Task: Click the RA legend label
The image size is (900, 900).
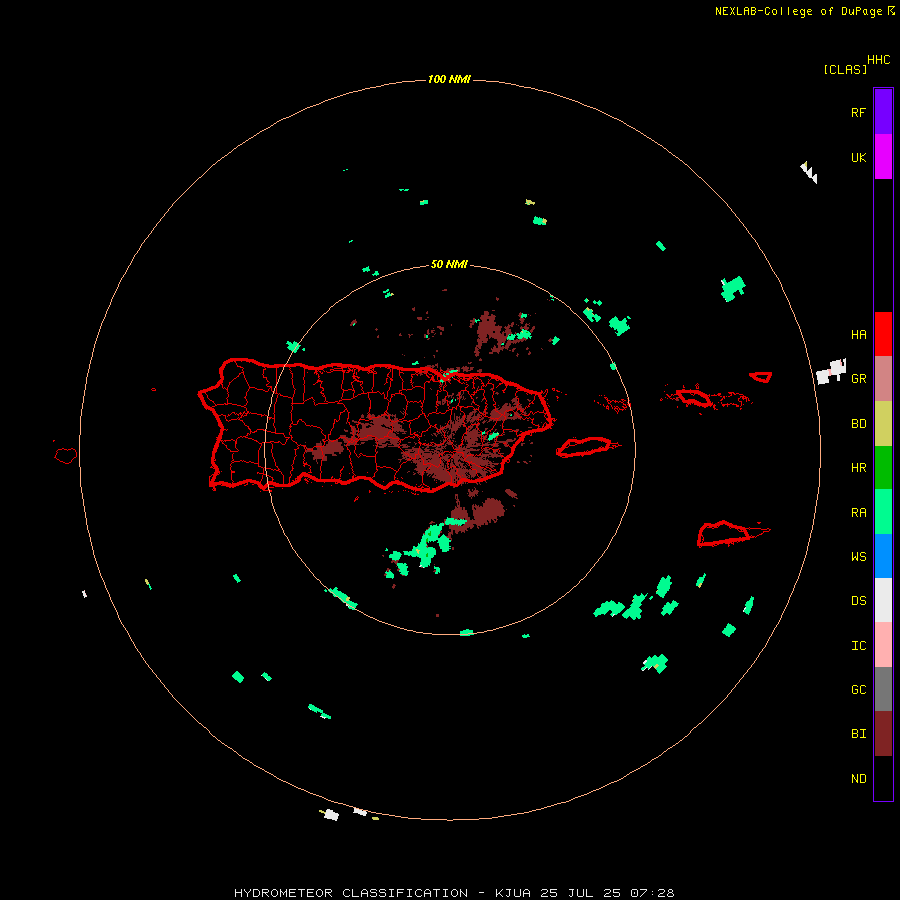Action: [859, 513]
